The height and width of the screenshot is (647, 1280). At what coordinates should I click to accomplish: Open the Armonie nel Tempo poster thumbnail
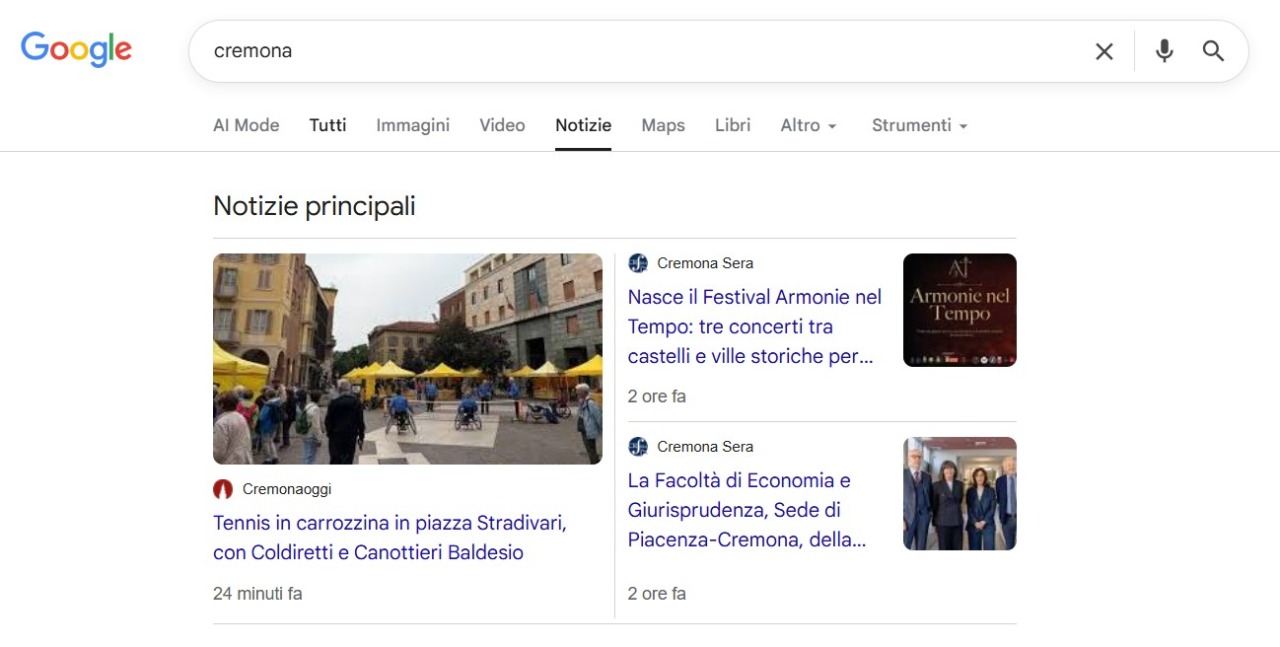pyautogui.click(x=960, y=310)
